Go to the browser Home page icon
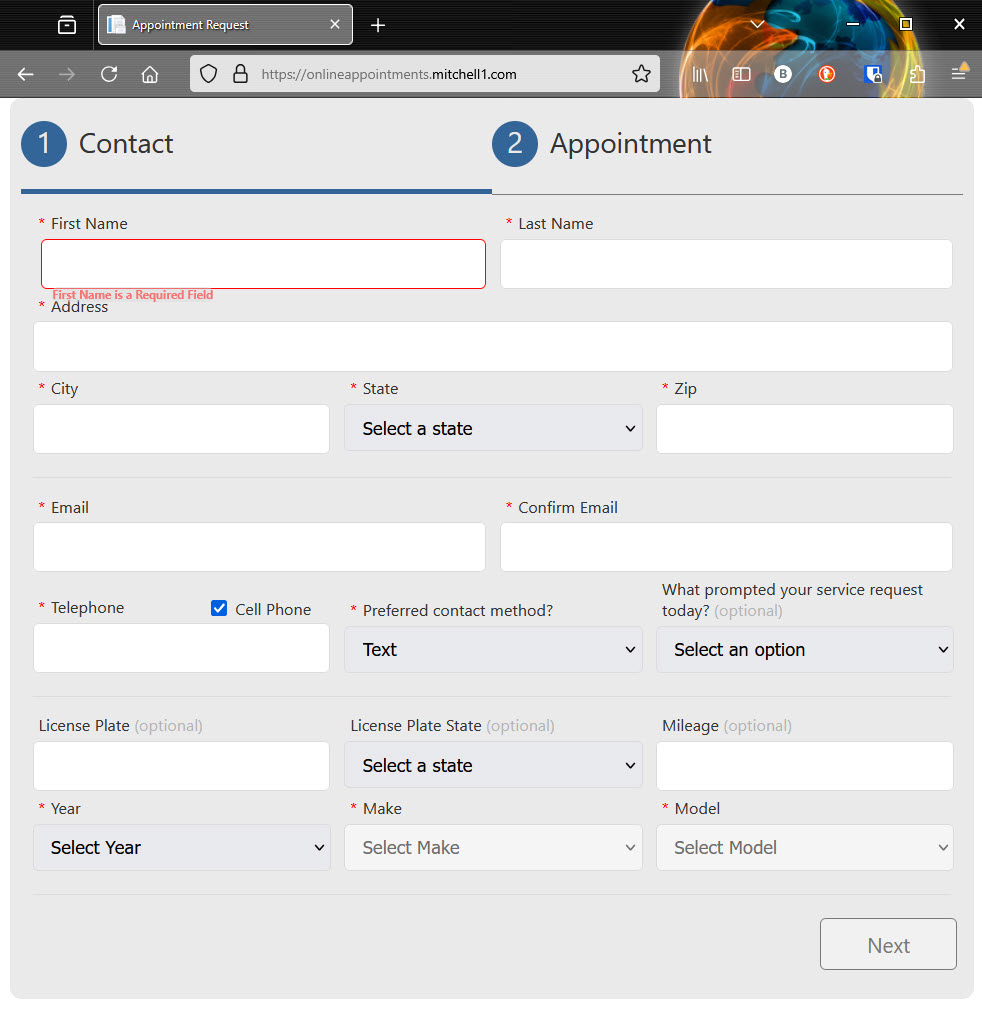This screenshot has height=1033, width=982. [150, 74]
